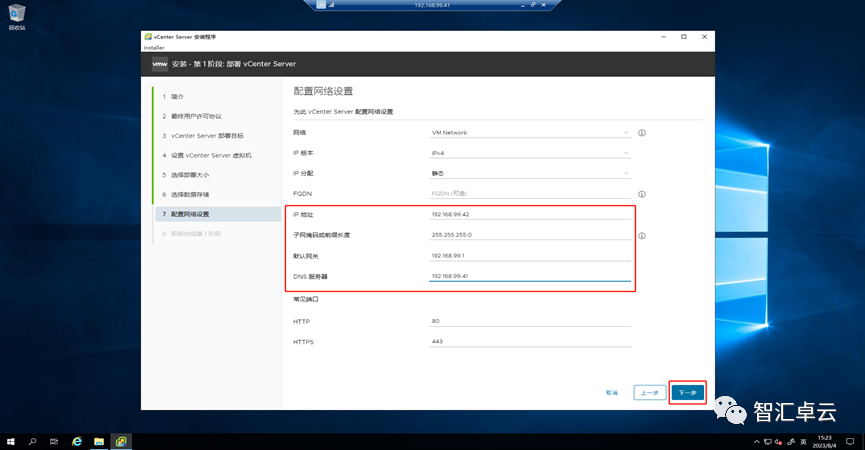Click the subnet mask field 255.255.255.0
This screenshot has height=450, width=865.
[x=530, y=234]
